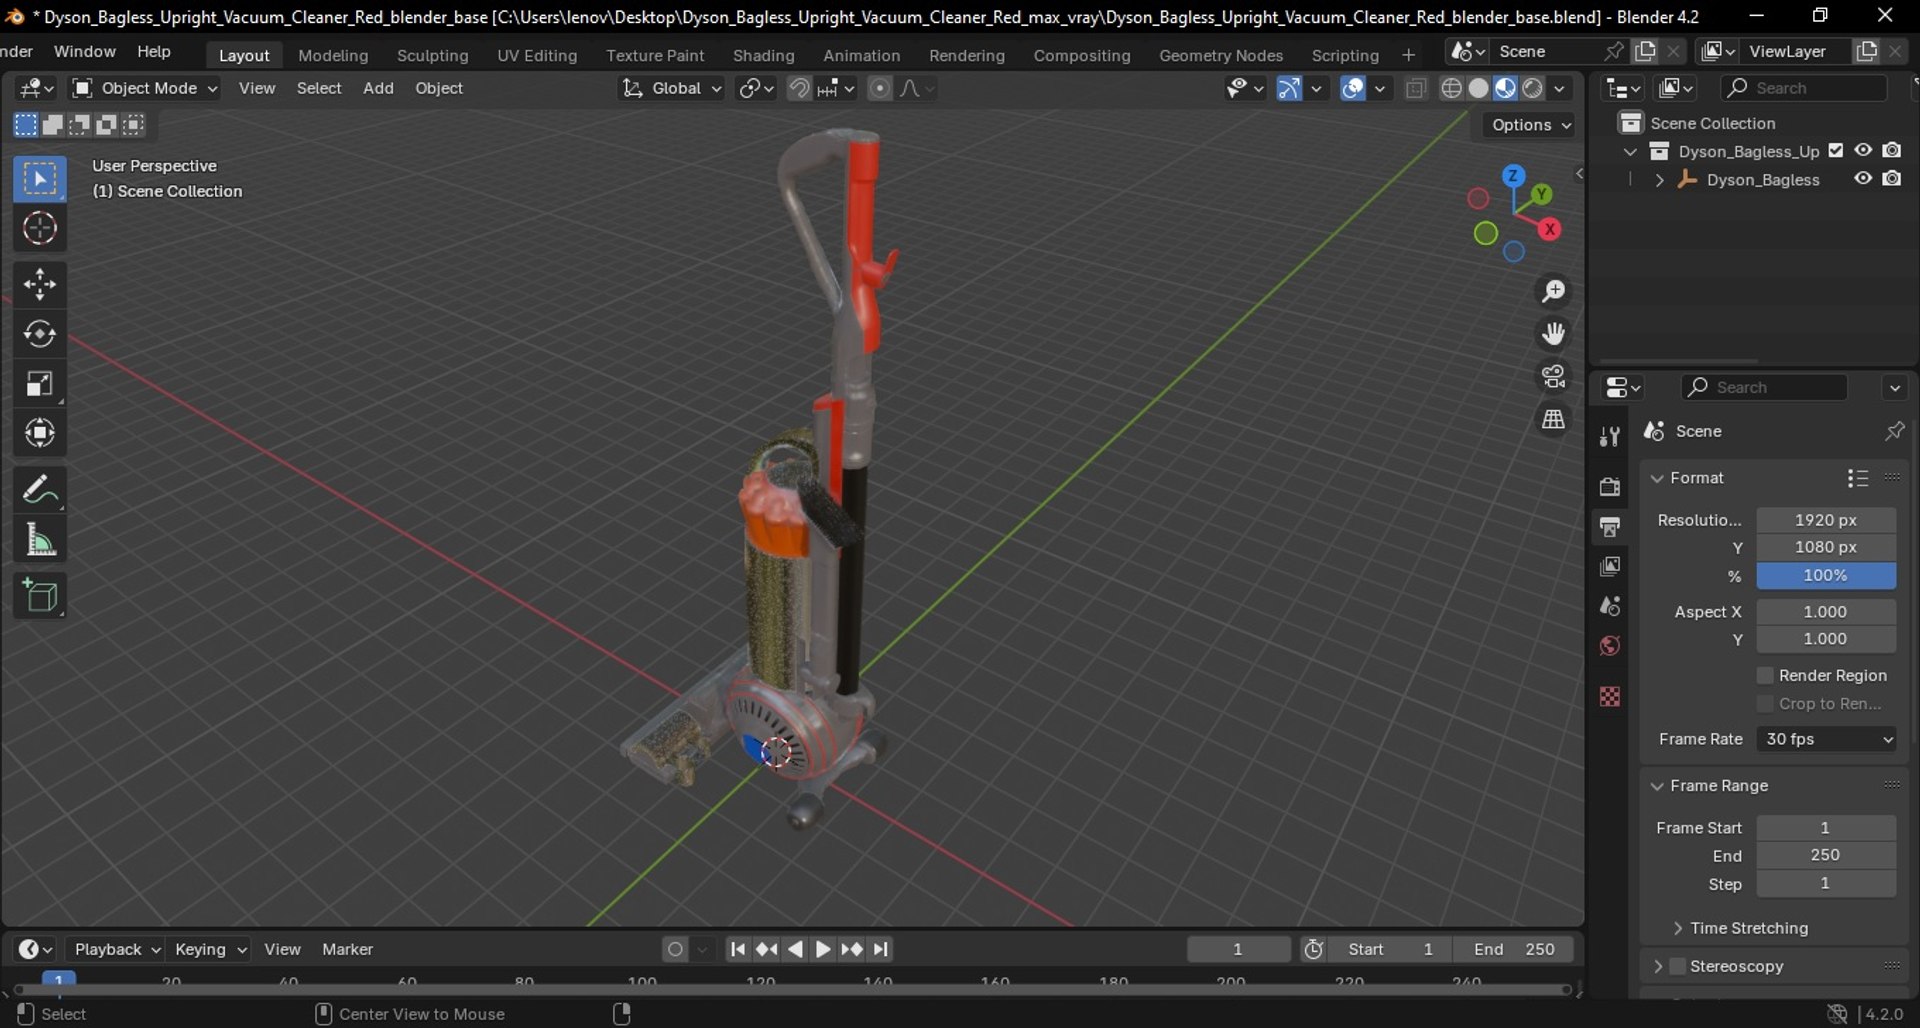Viewport: 1920px width, 1028px height.
Task: Click the pan view hand icon
Action: [x=1553, y=334]
